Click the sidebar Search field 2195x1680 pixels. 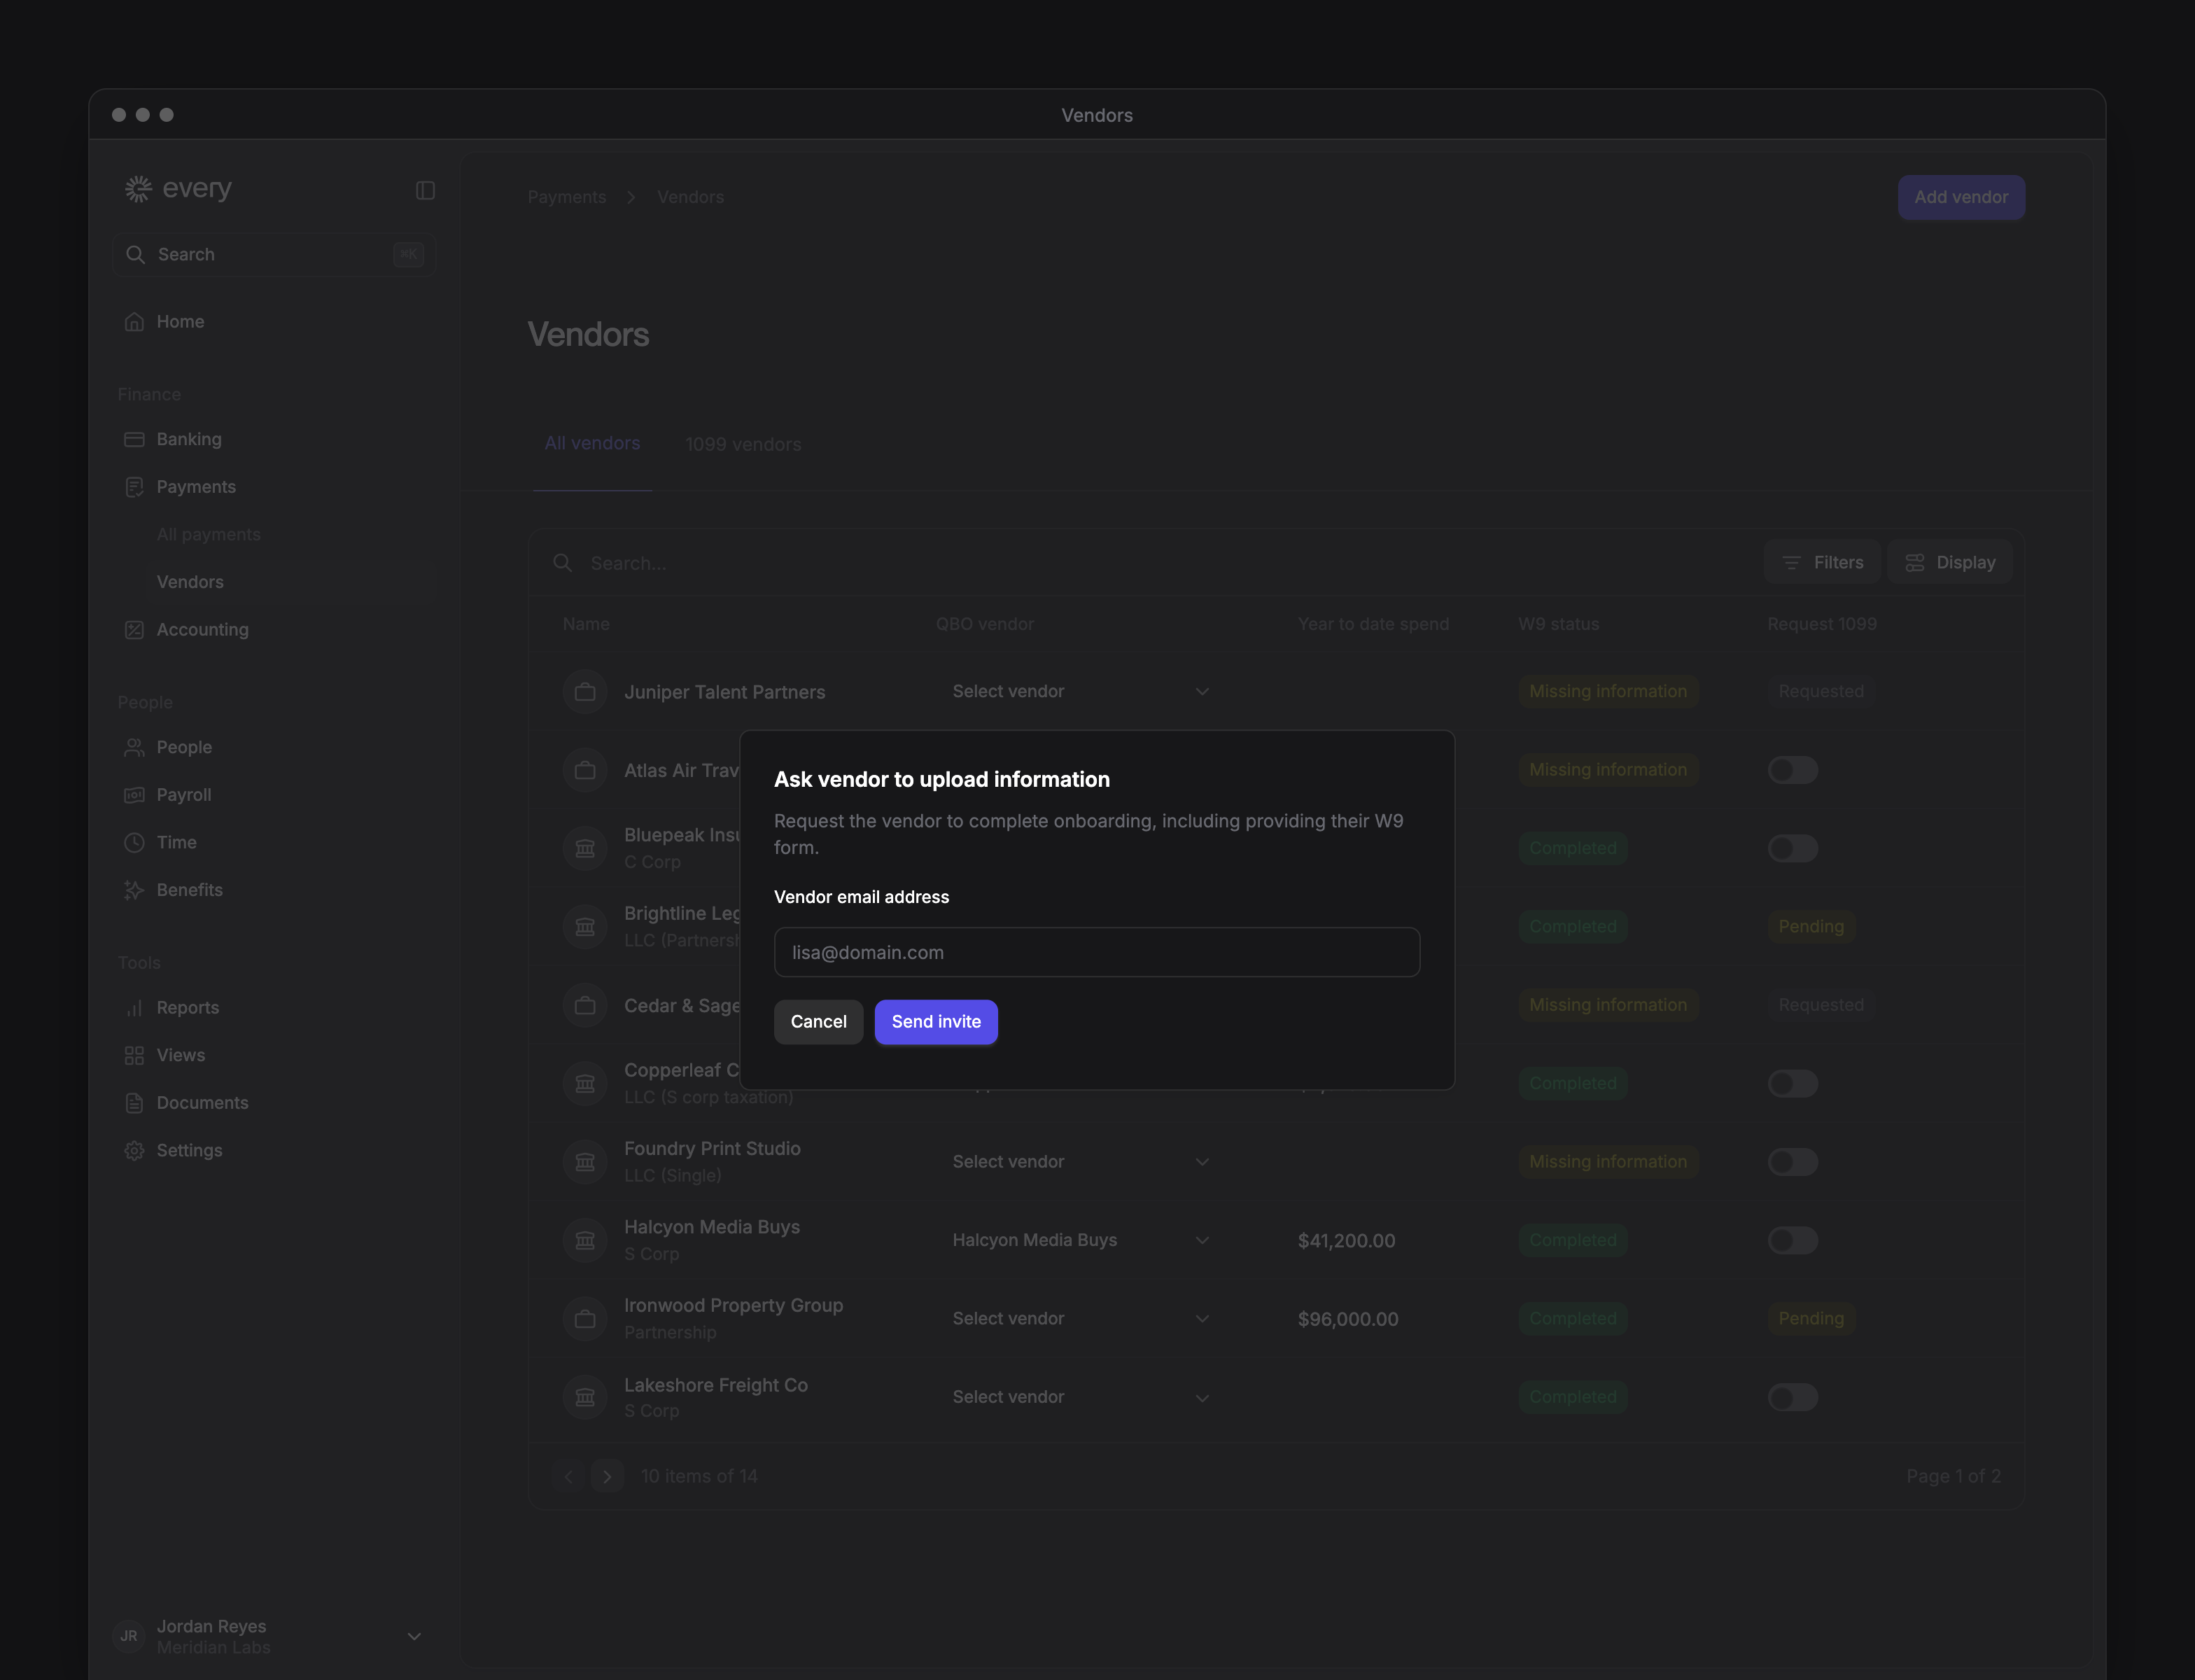(x=274, y=255)
